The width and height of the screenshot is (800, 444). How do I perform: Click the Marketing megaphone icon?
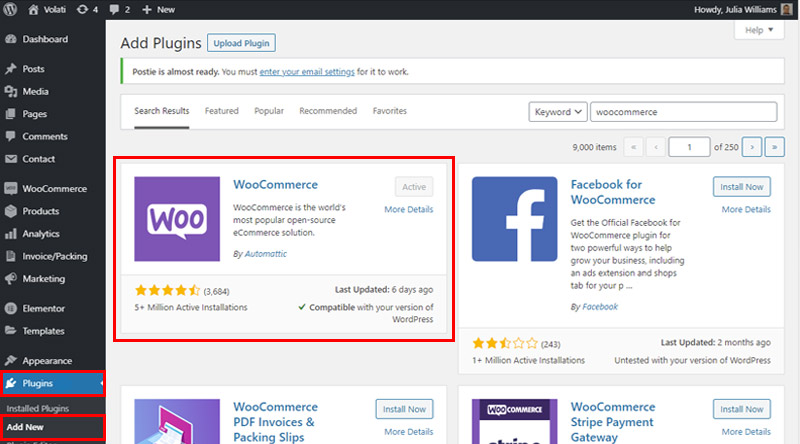click(x=11, y=279)
